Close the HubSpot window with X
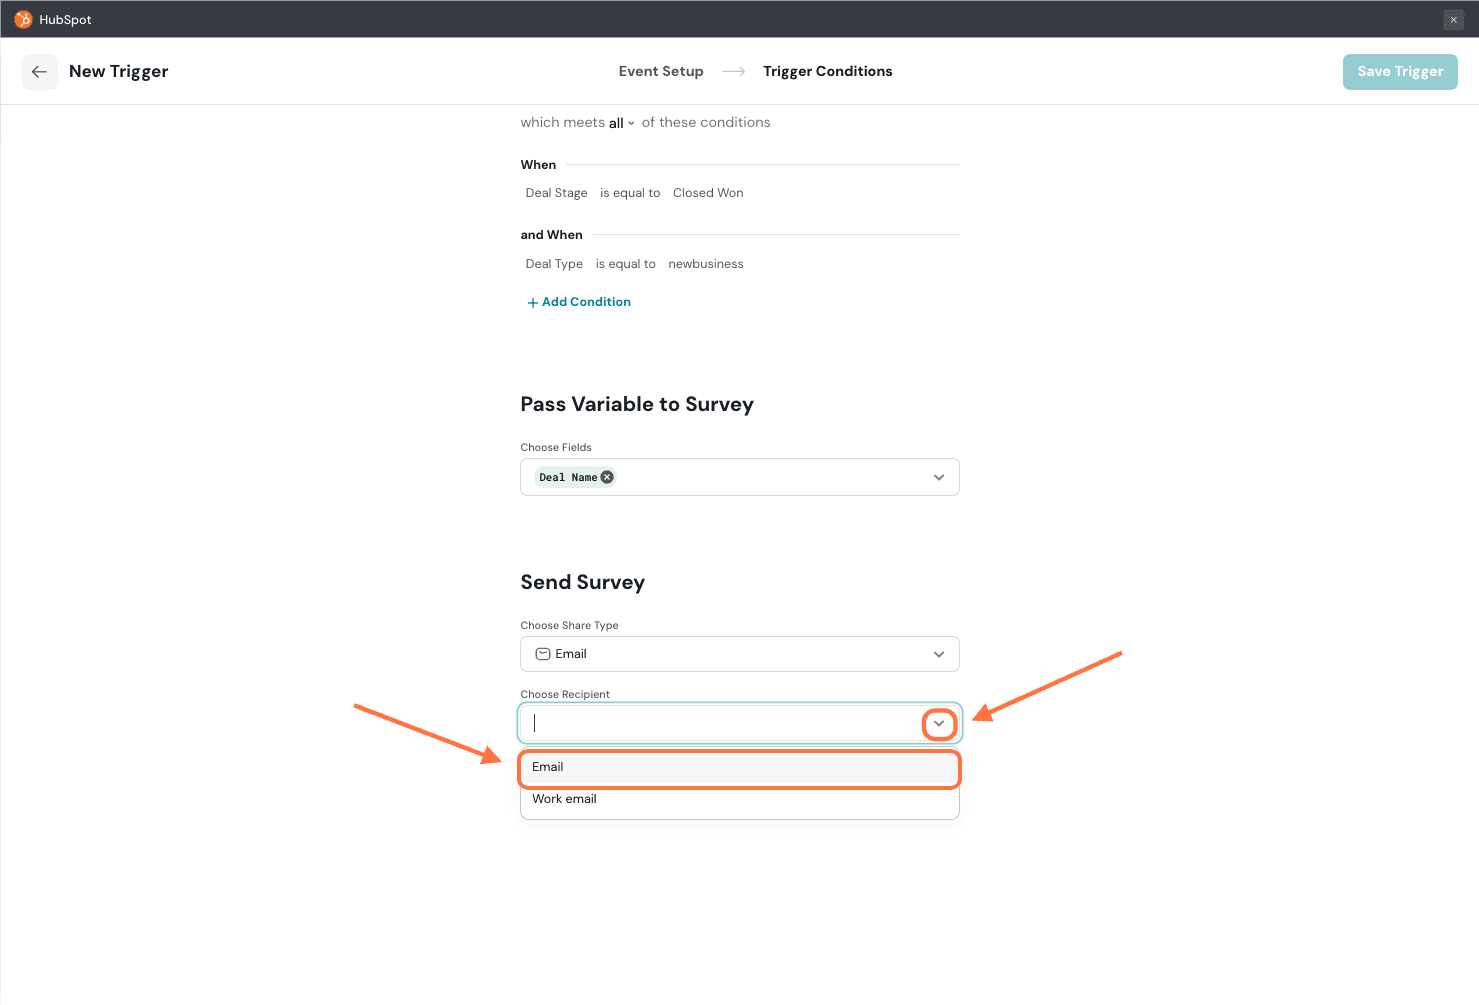The height and width of the screenshot is (1005, 1479). pyautogui.click(x=1453, y=20)
